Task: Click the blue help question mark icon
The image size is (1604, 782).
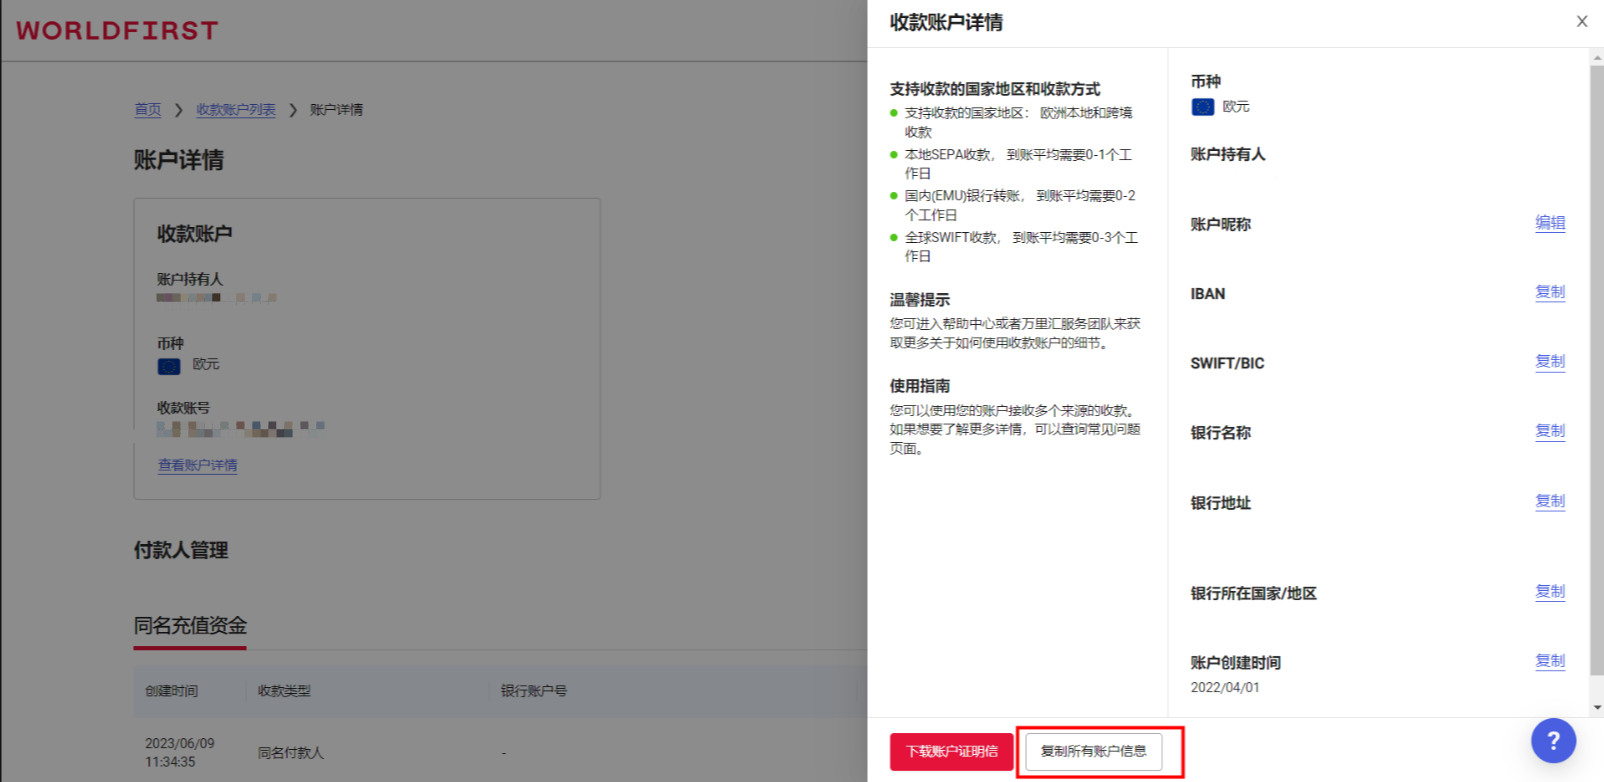Action: click(x=1553, y=741)
